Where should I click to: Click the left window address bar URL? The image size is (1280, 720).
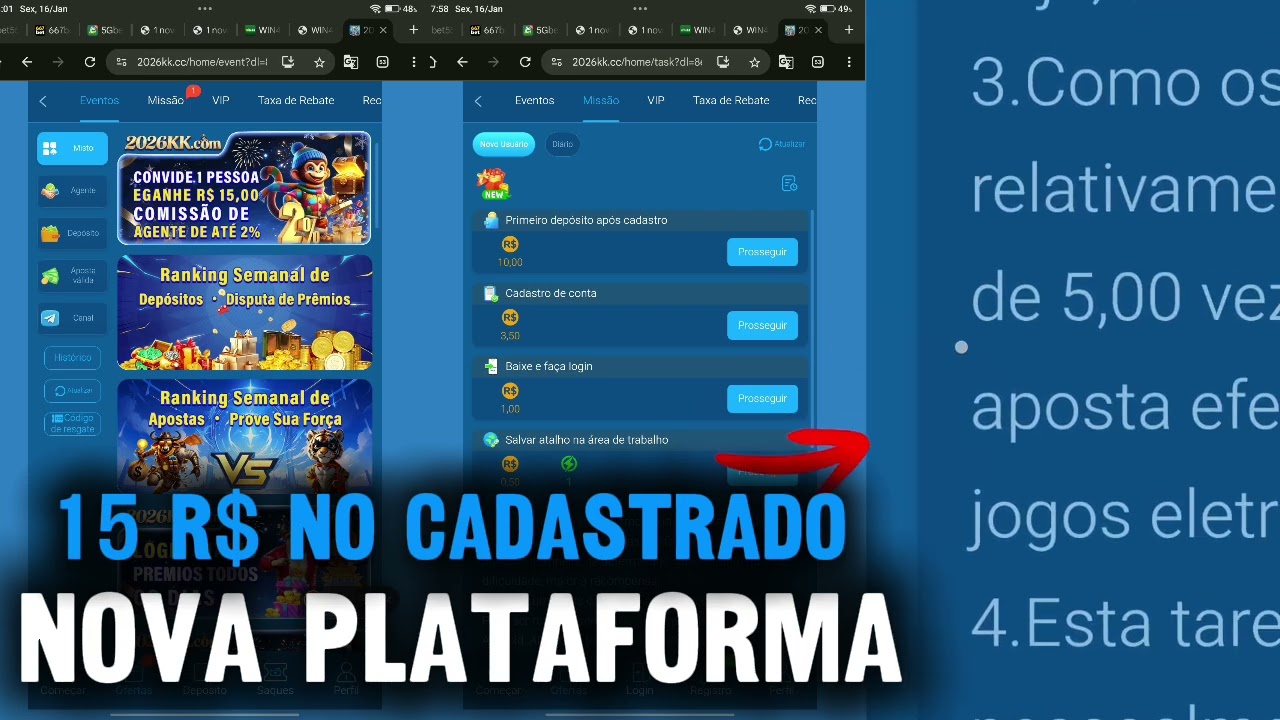(x=202, y=62)
